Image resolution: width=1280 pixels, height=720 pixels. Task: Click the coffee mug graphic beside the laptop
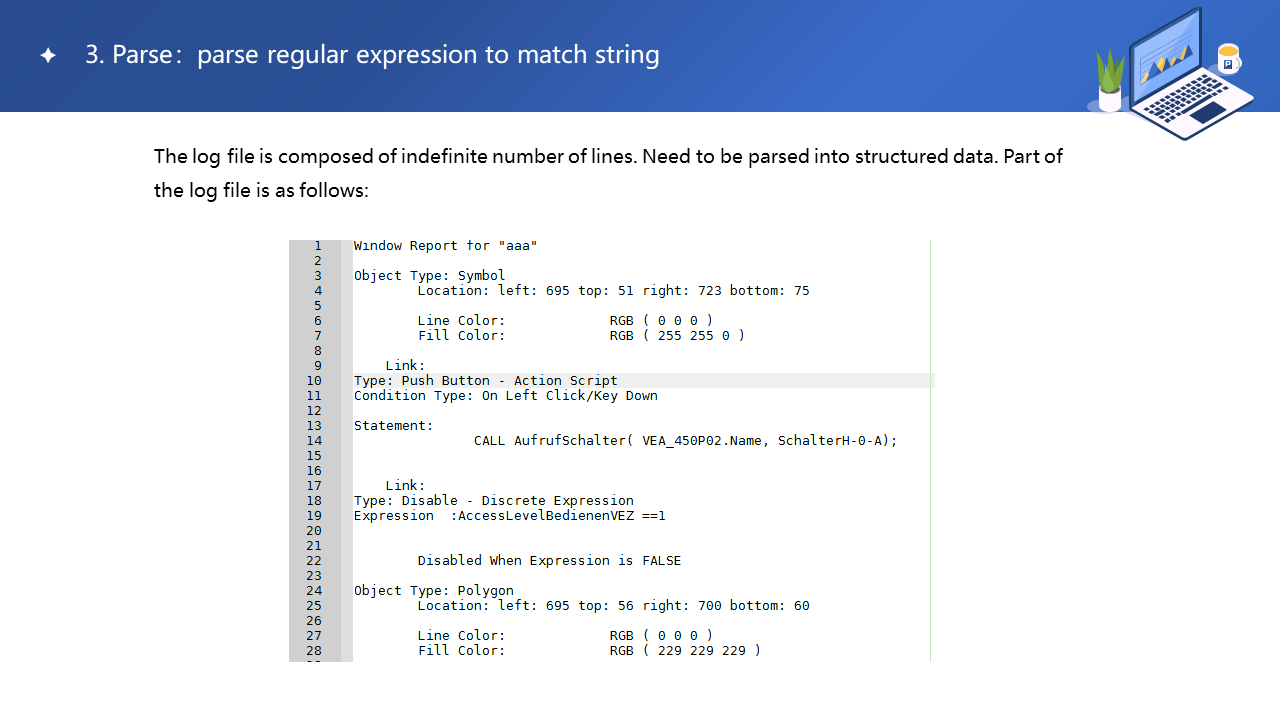(x=1228, y=58)
